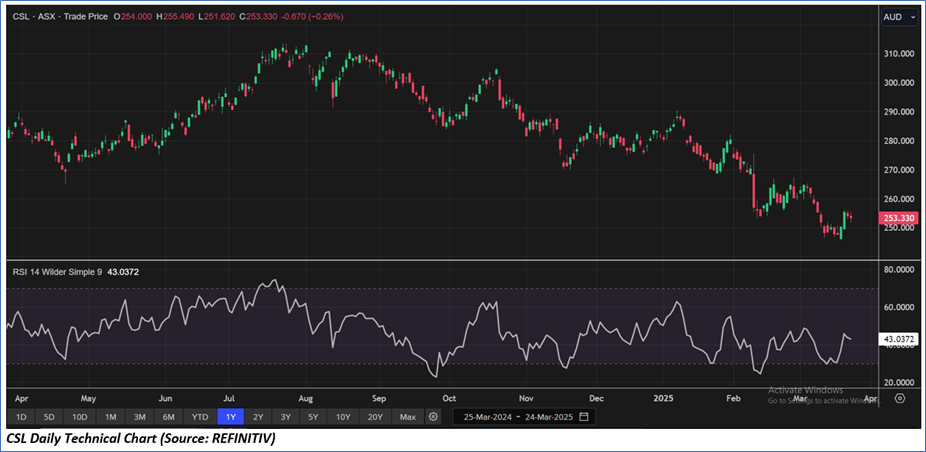Set chart range to 3Y
The height and width of the screenshot is (452, 926).
[286, 416]
